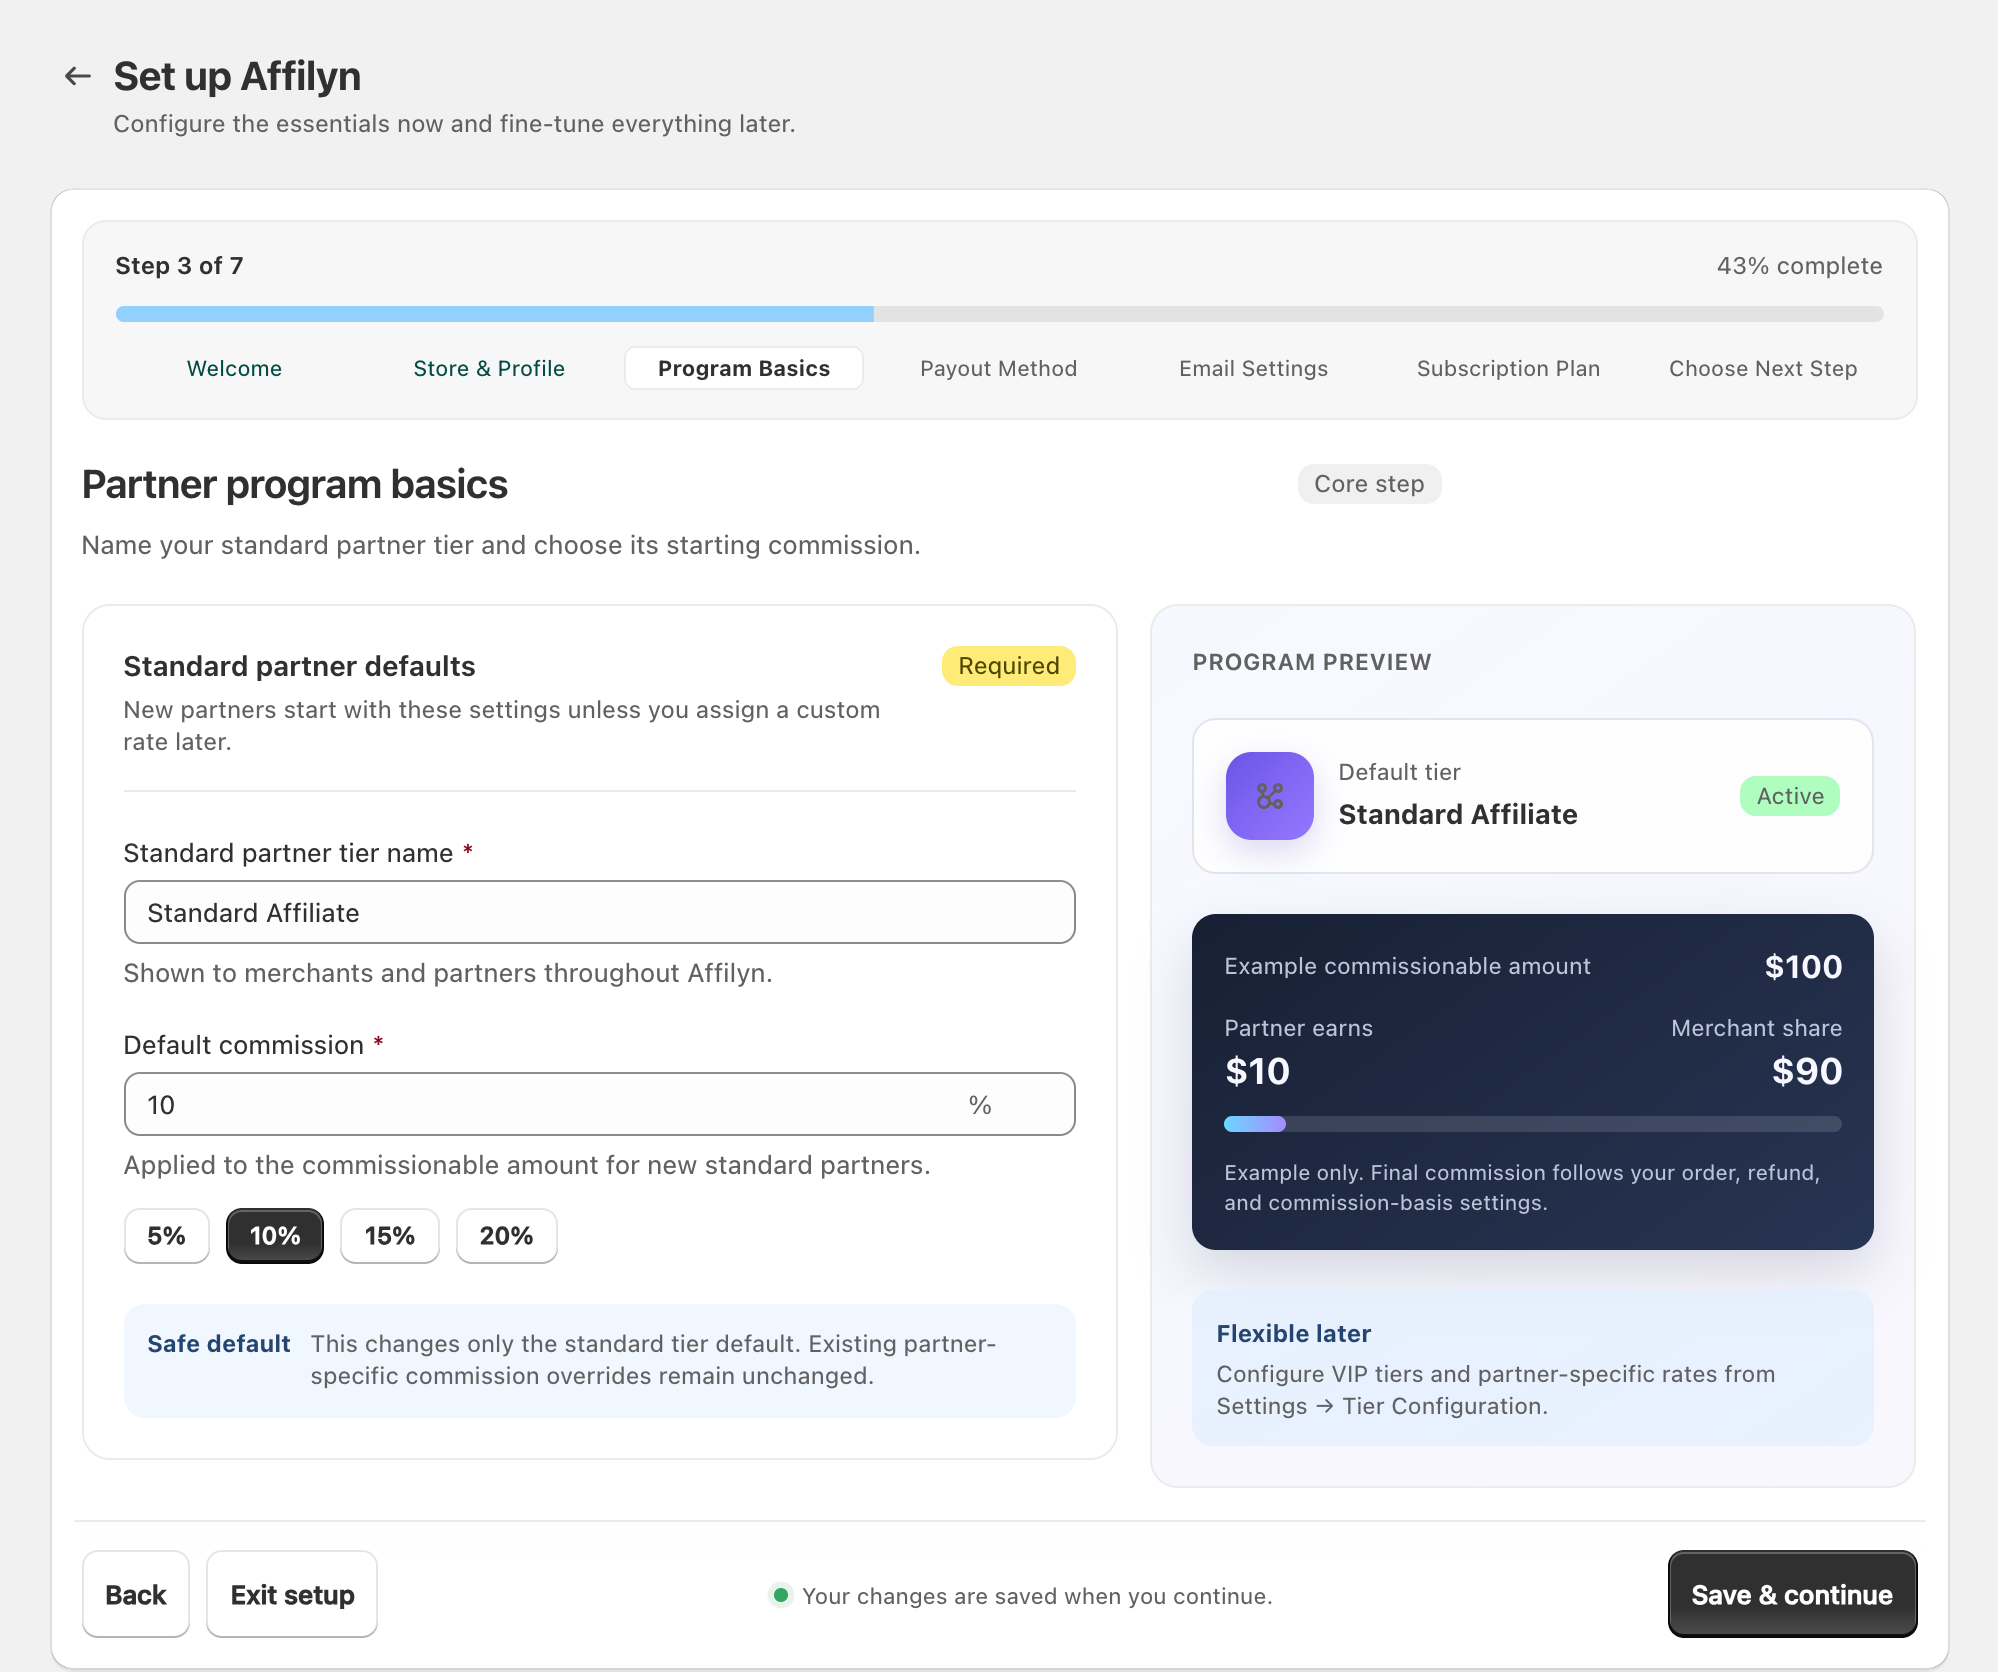Screen dimensions: 1998x1672
Task: Click the Standard partner defaults heading
Action: tap(299, 666)
